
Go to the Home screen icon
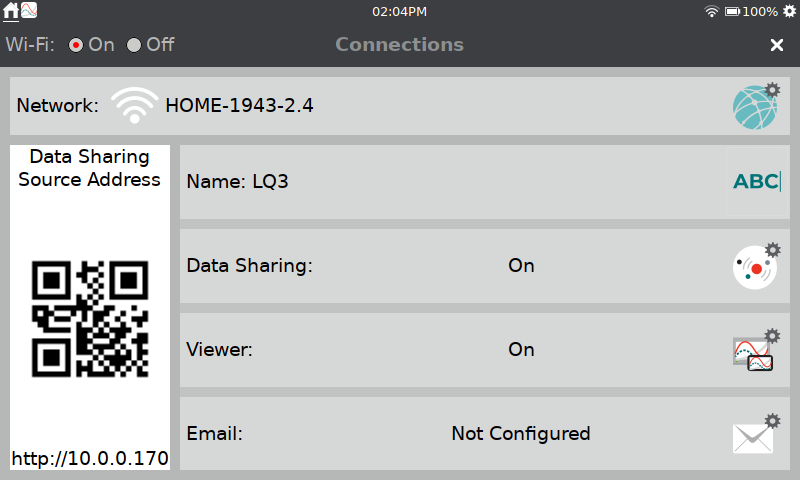coord(10,11)
